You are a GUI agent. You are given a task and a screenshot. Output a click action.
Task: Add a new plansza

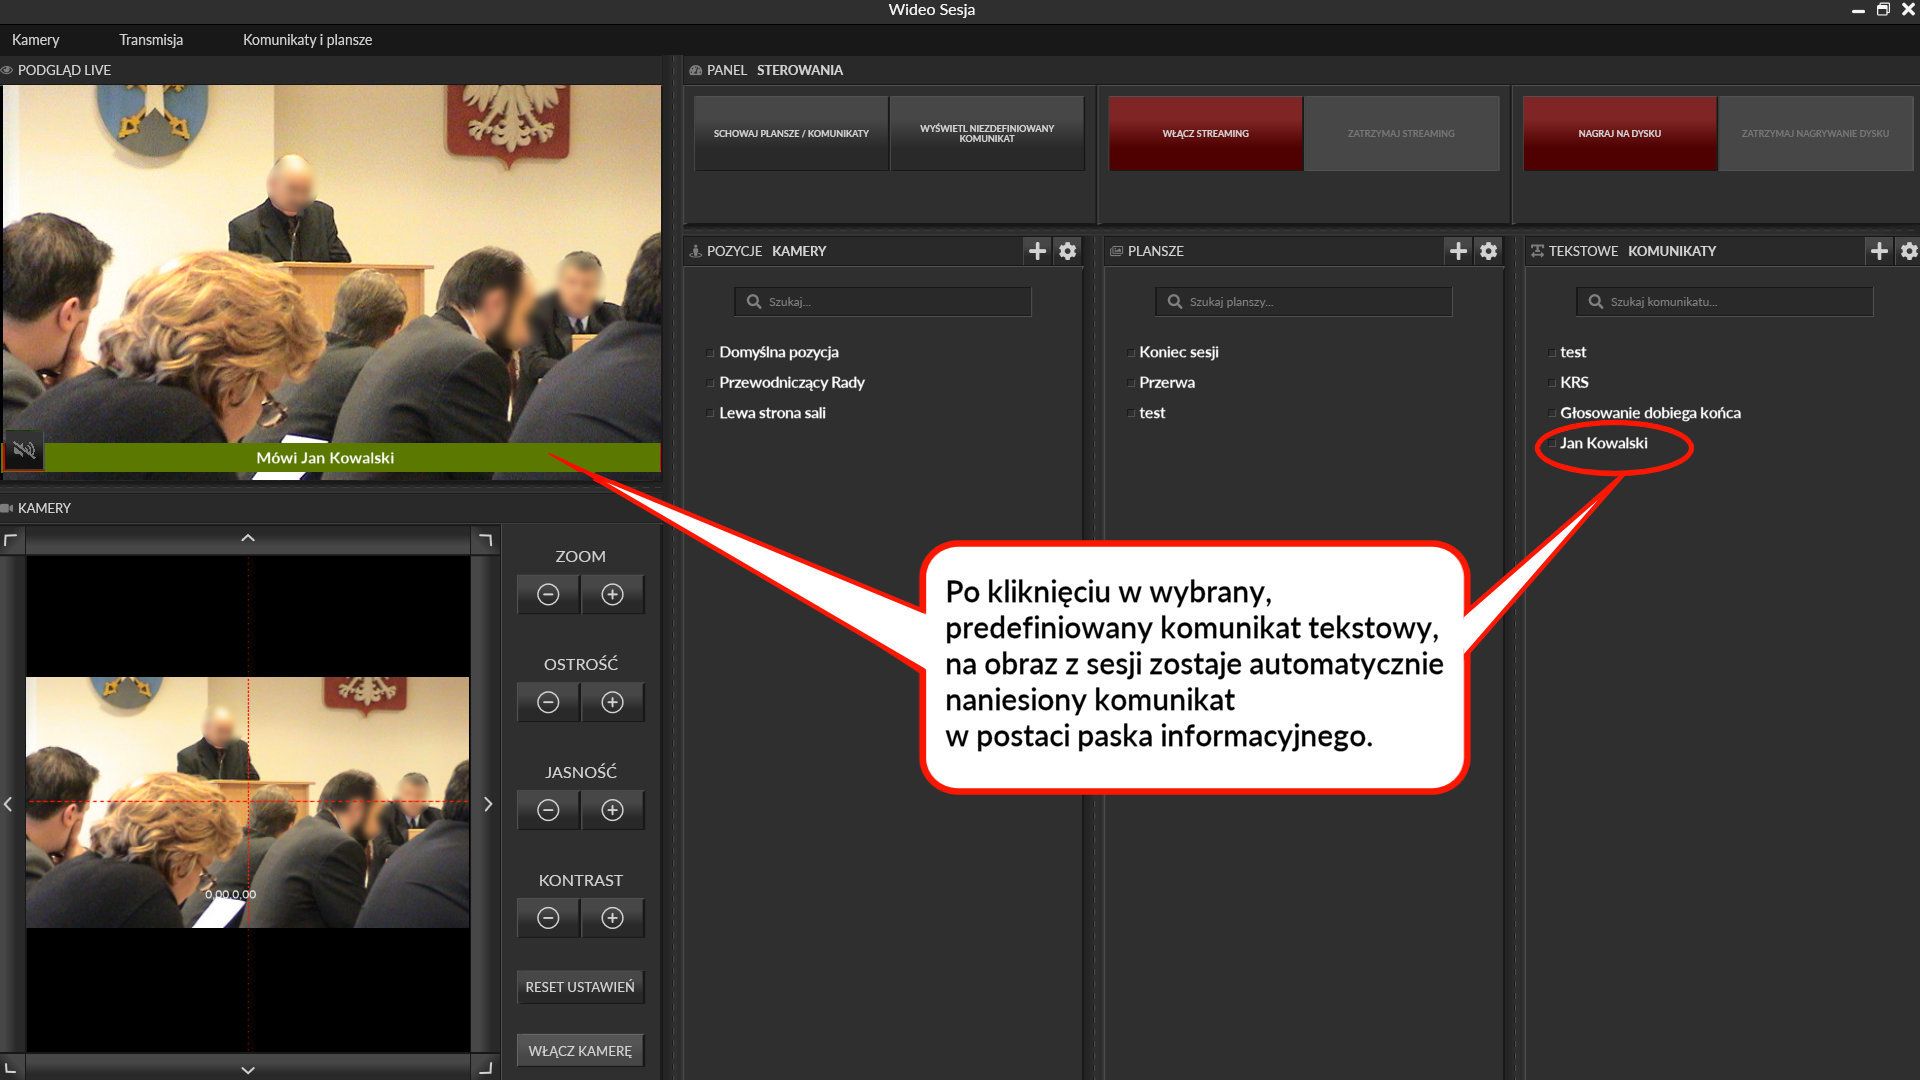(1458, 251)
